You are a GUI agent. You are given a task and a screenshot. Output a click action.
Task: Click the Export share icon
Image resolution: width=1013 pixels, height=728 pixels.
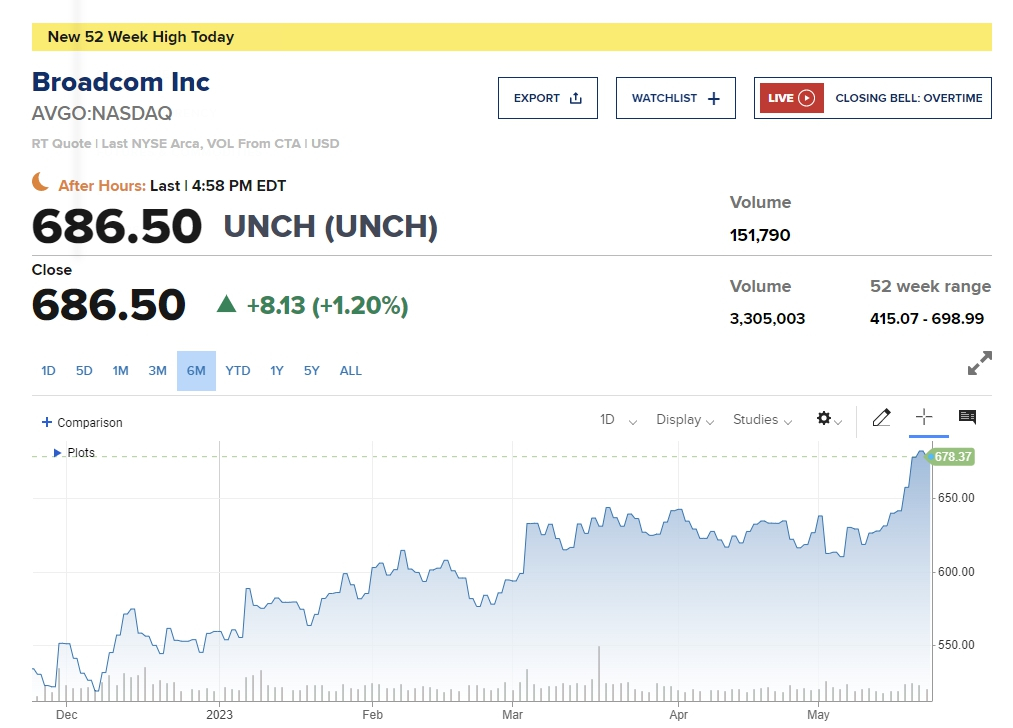[575, 98]
